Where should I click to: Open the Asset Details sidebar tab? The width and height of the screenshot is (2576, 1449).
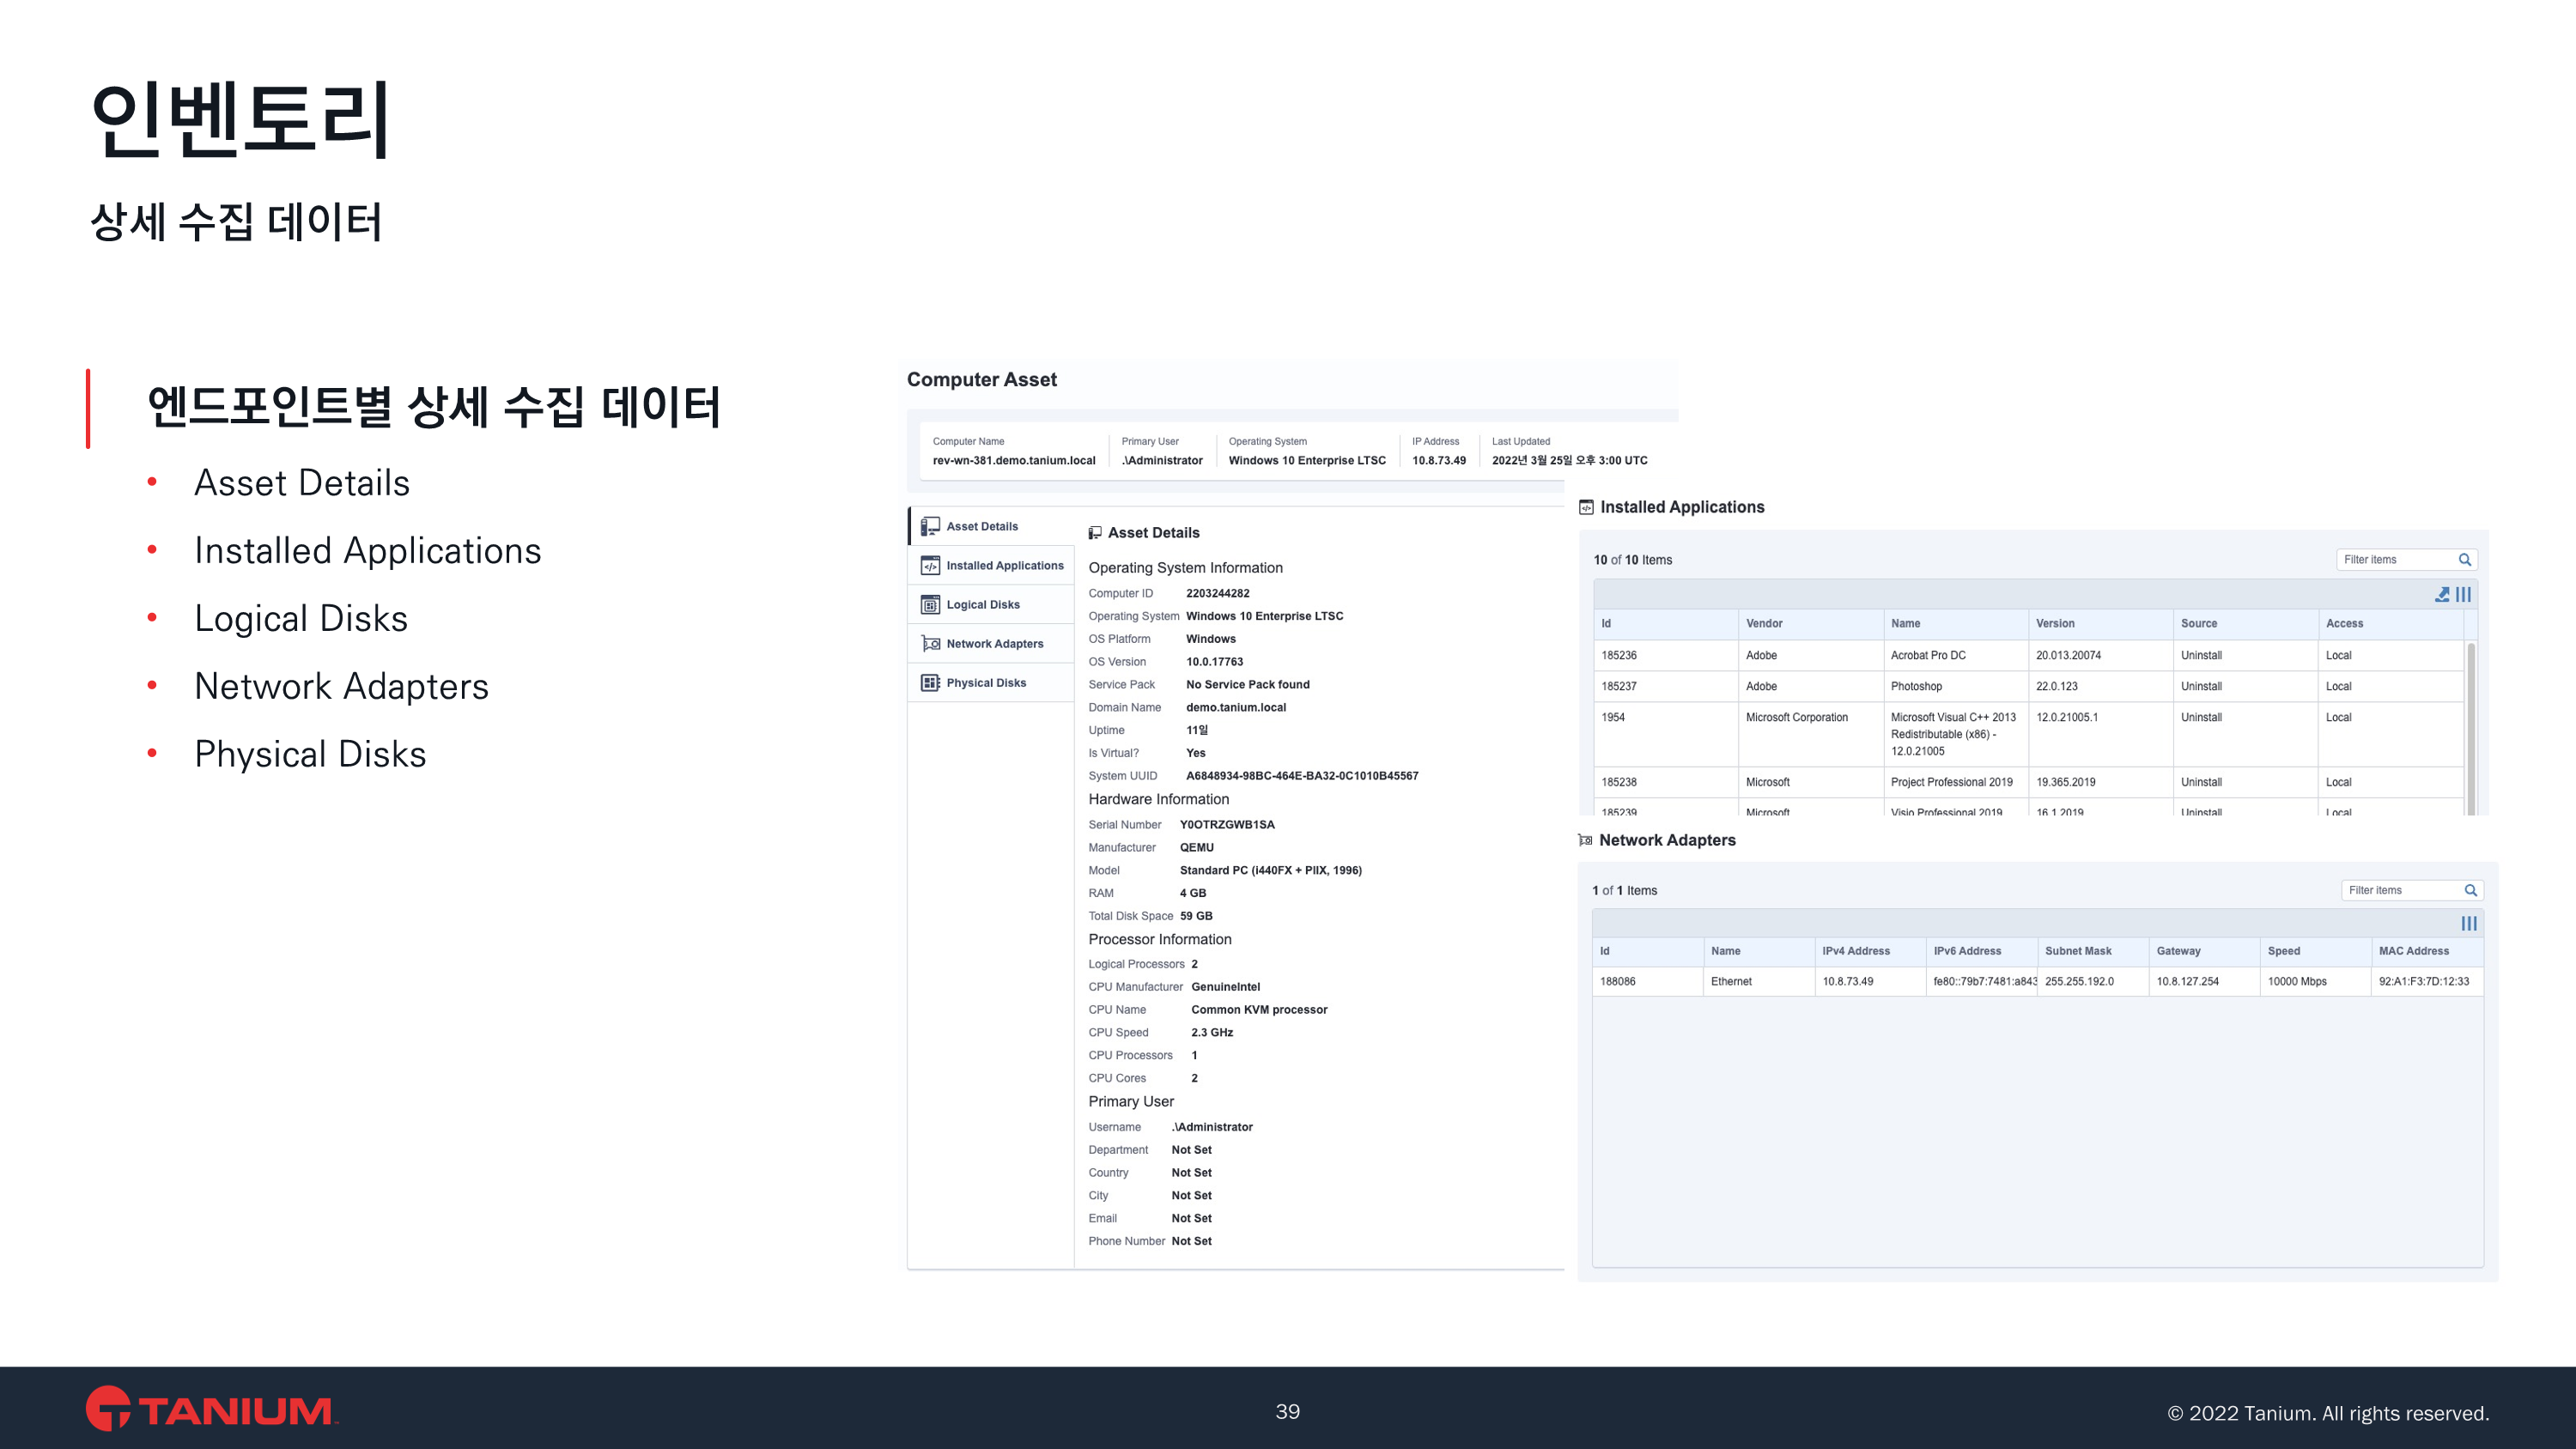coord(981,526)
